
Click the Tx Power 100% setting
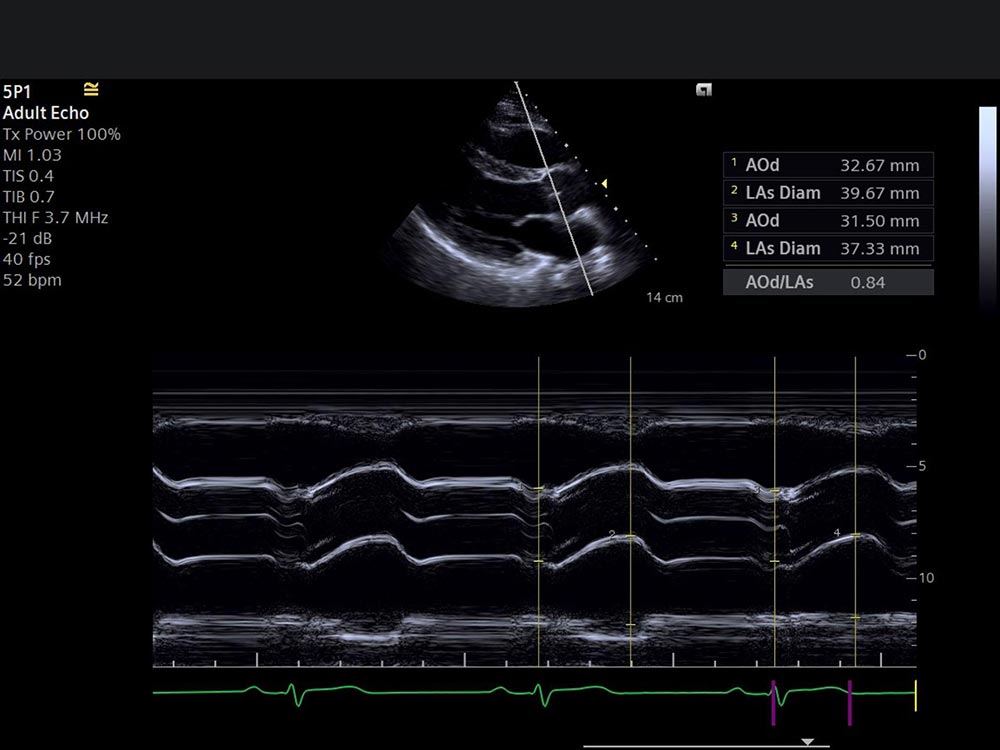click(62, 134)
